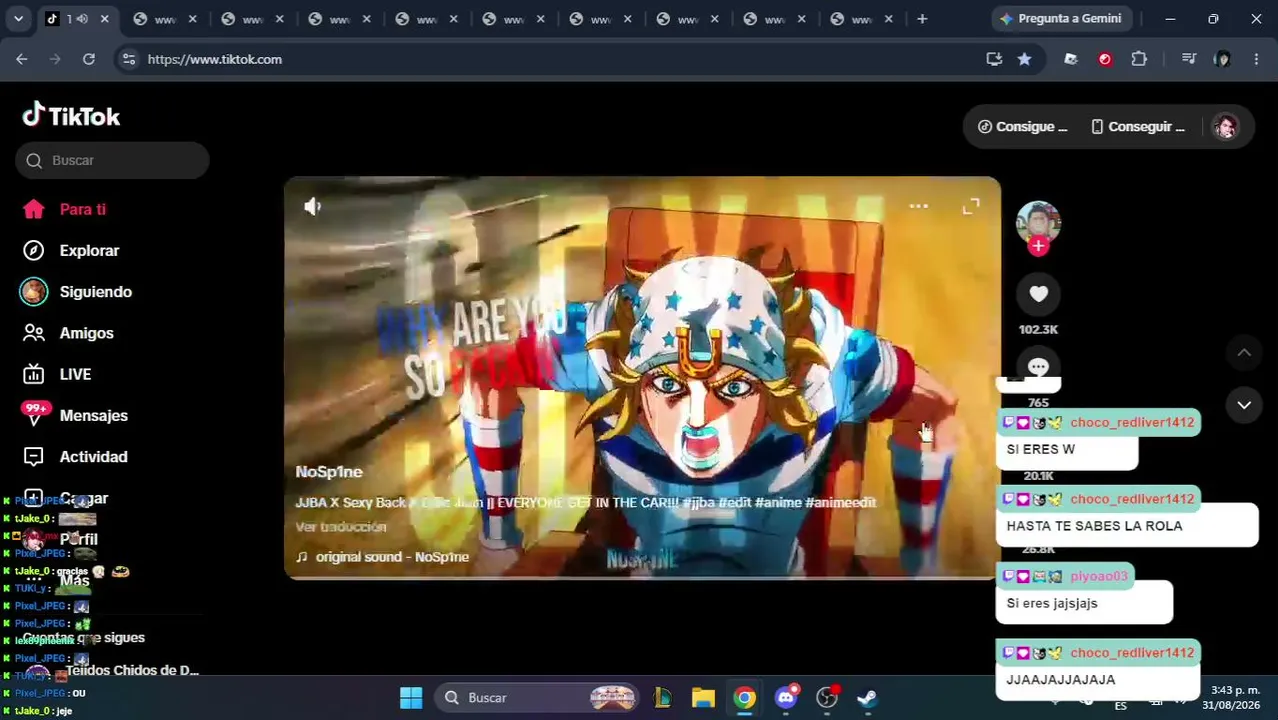Click Pregunta a Gemini button

(x=1060, y=18)
